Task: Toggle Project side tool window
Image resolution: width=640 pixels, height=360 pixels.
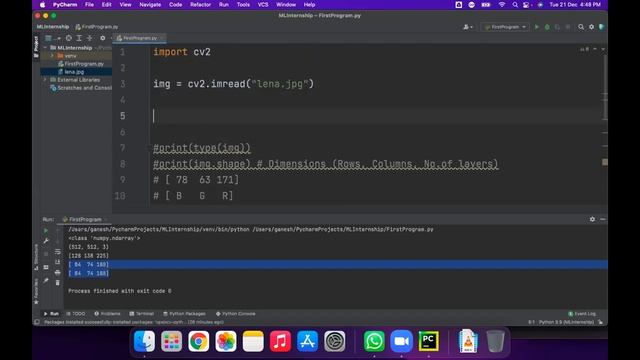Action: tap(36, 47)
